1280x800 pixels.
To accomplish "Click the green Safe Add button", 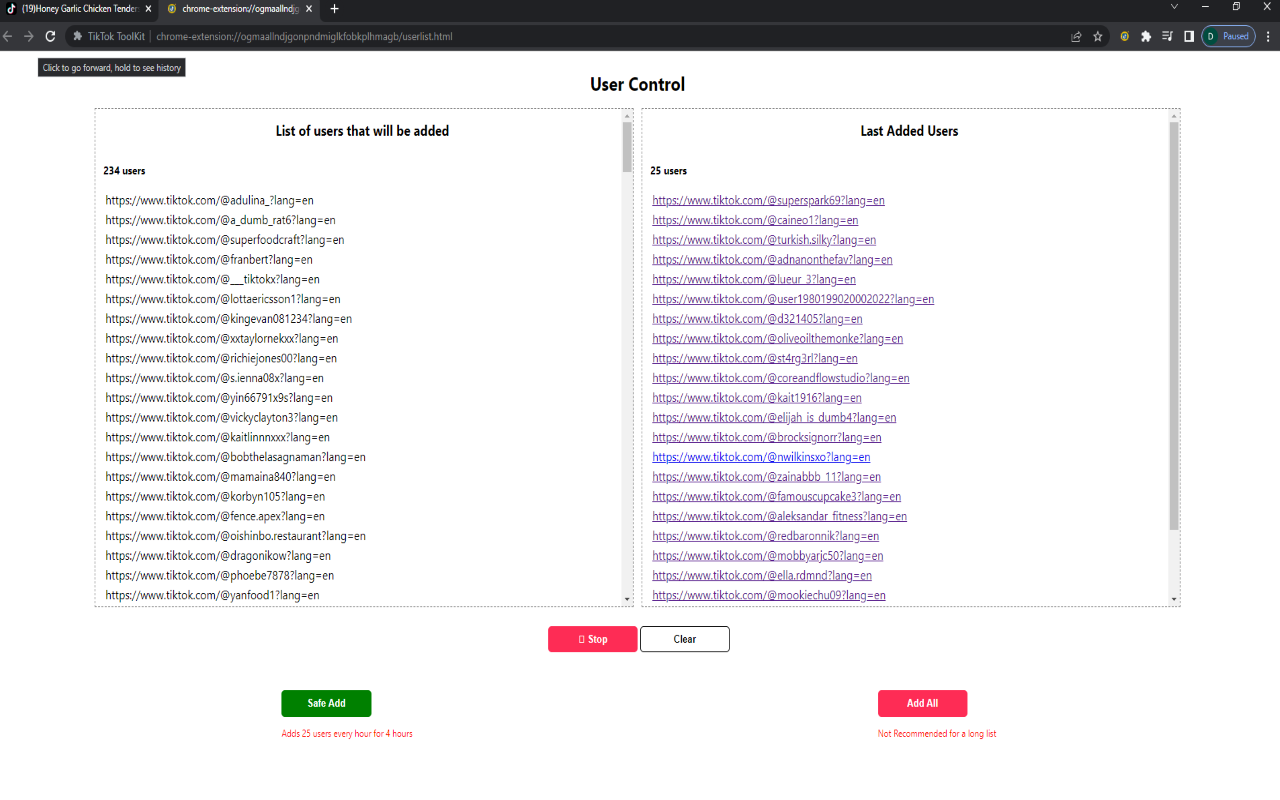I will point(326,703).
